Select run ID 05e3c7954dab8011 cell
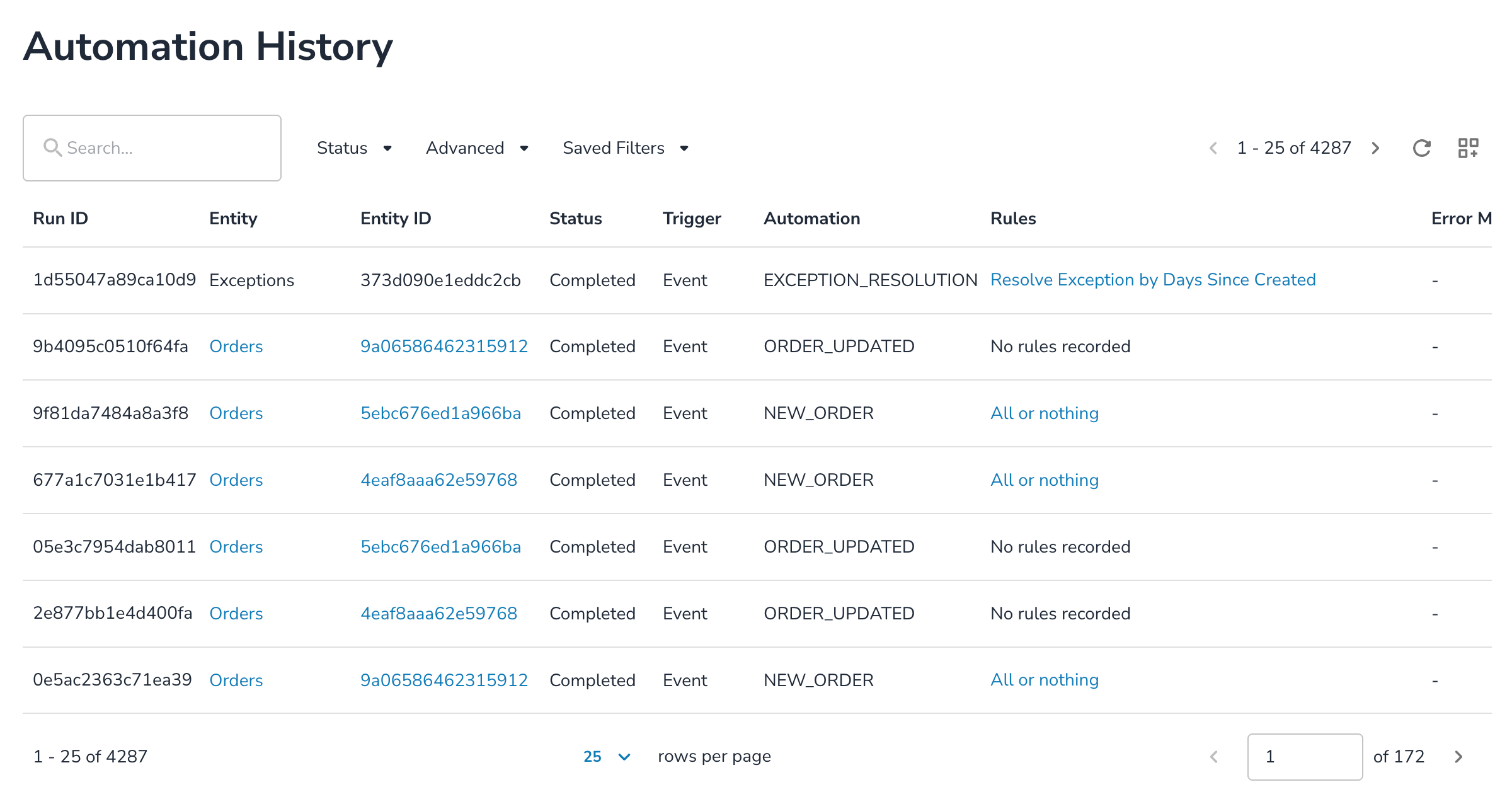1512x804 pixels. click(x=115, y=547)
